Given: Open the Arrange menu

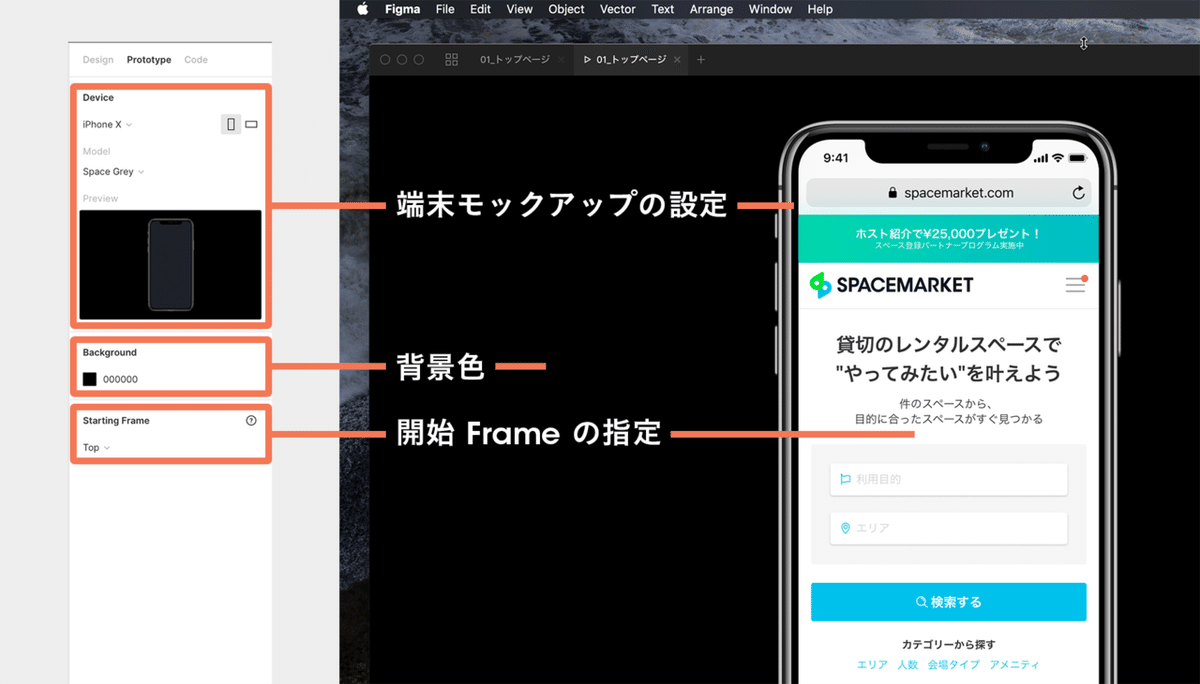Looking at the screenshot, I should coord(712,9).
